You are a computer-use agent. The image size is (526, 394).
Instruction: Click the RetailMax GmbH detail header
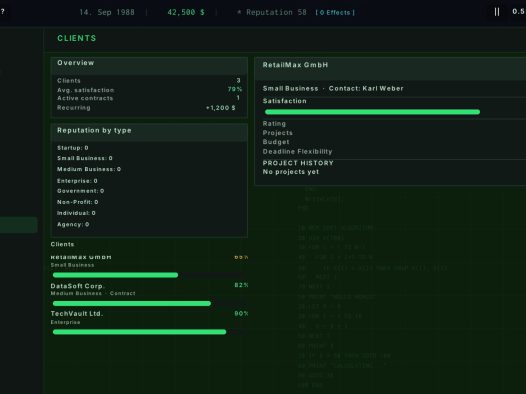[390, 68]
